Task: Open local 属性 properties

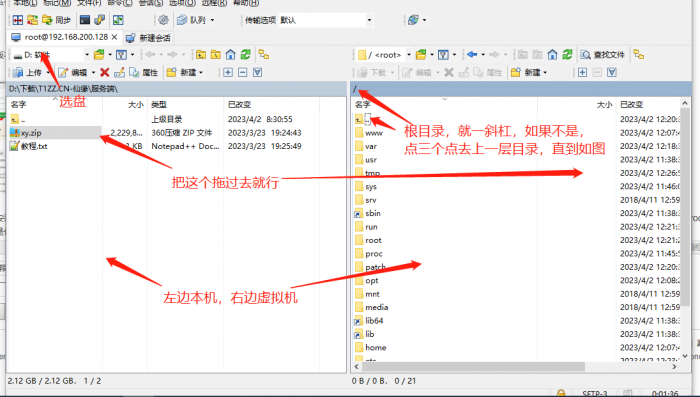Action: pos(143,72)
